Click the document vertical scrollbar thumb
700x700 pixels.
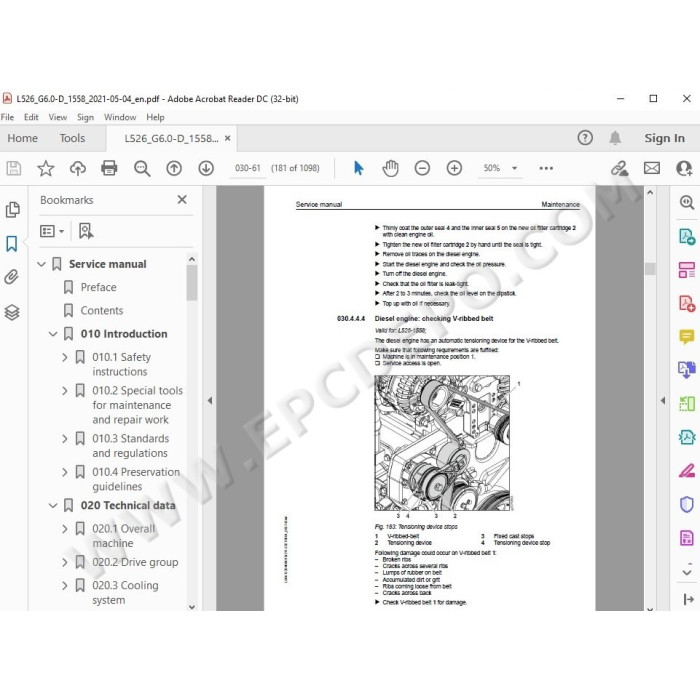(650, 268)
